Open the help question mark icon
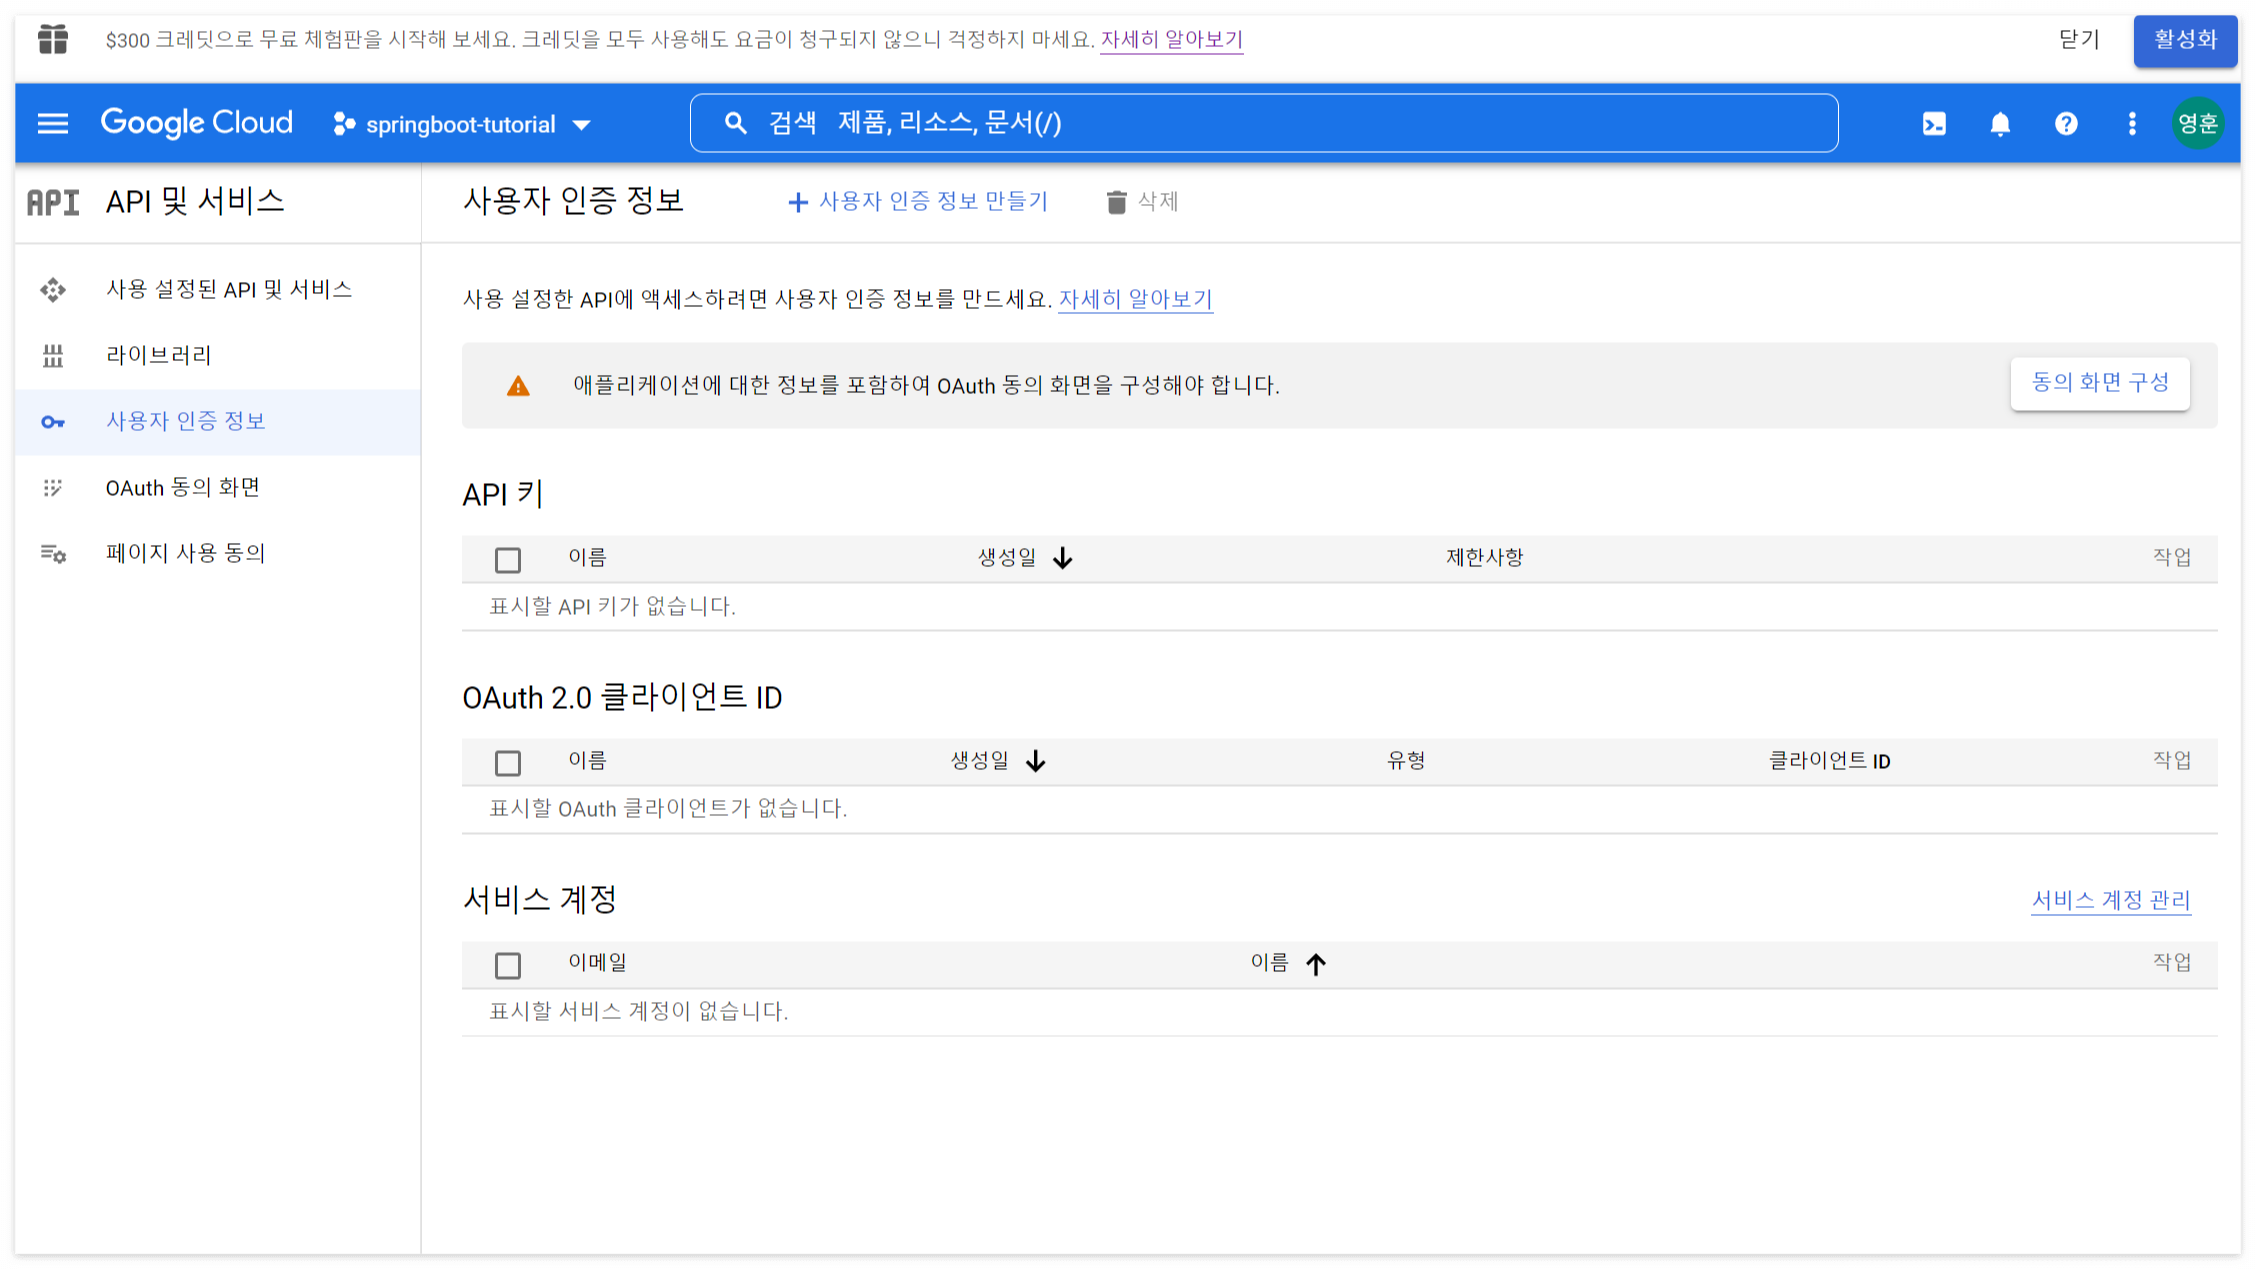 2066,123
